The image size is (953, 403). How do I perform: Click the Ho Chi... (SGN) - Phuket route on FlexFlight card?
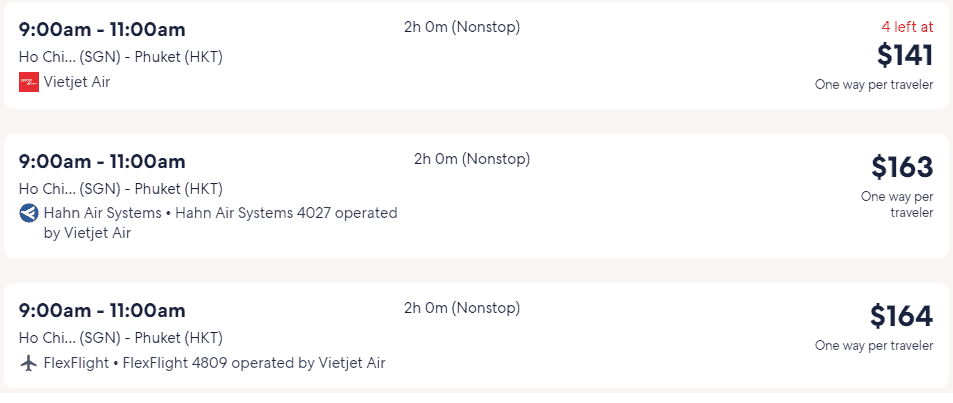pyautogui.click(x=121, y=337)
